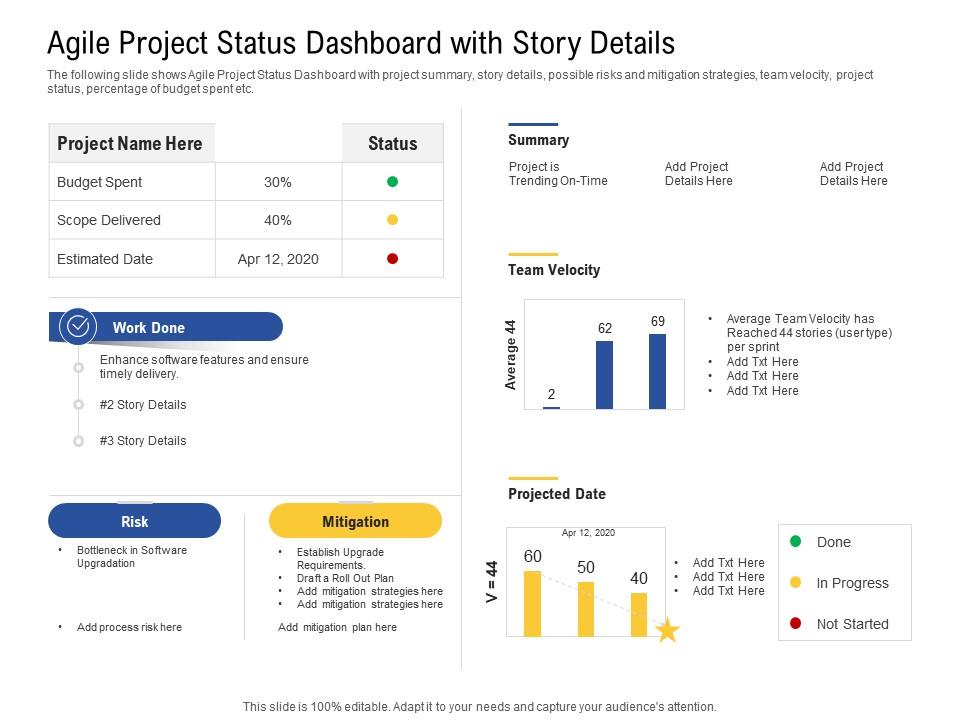The height and width of the screenshot is (720, 960).
Task: Select the Mitigation banner
Action: pos(356,521)
